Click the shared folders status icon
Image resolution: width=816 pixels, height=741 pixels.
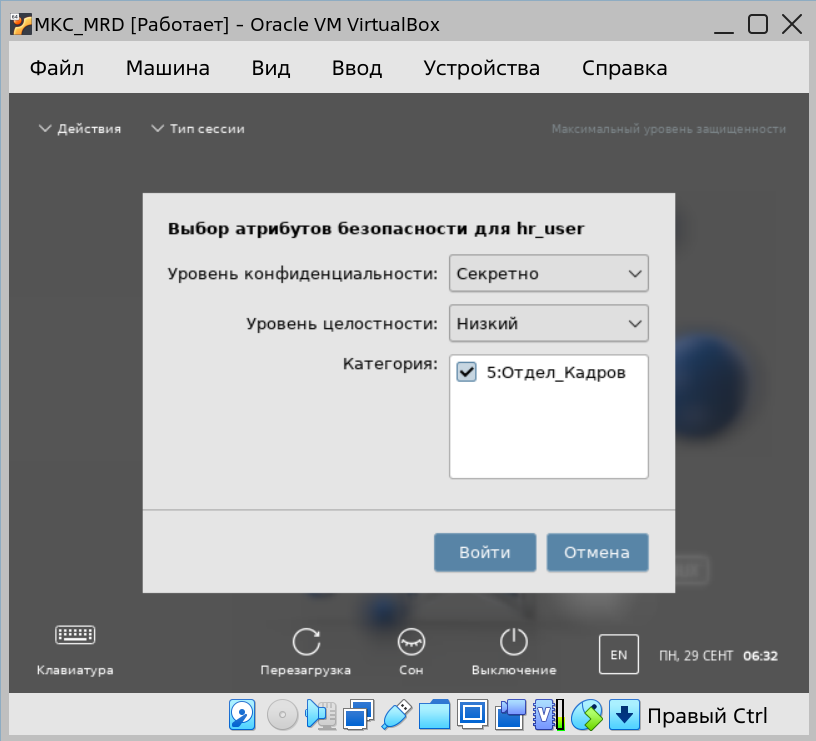pos(434,715)
